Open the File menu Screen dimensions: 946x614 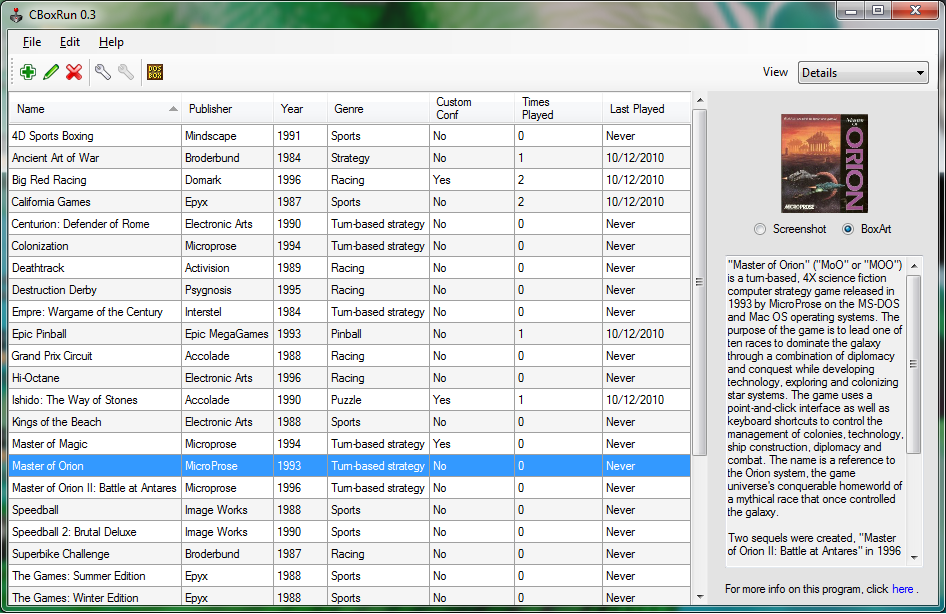[x=32, y=42]
